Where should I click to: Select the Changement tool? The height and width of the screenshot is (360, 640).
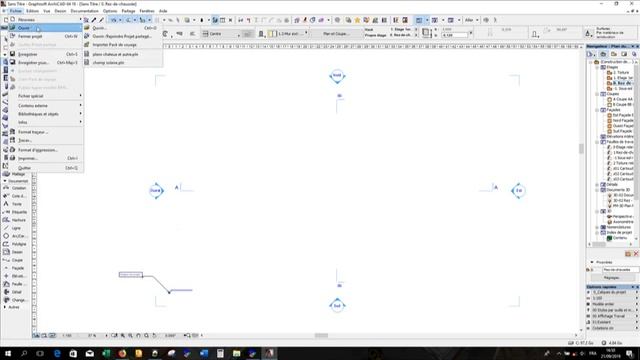[16, 300]
